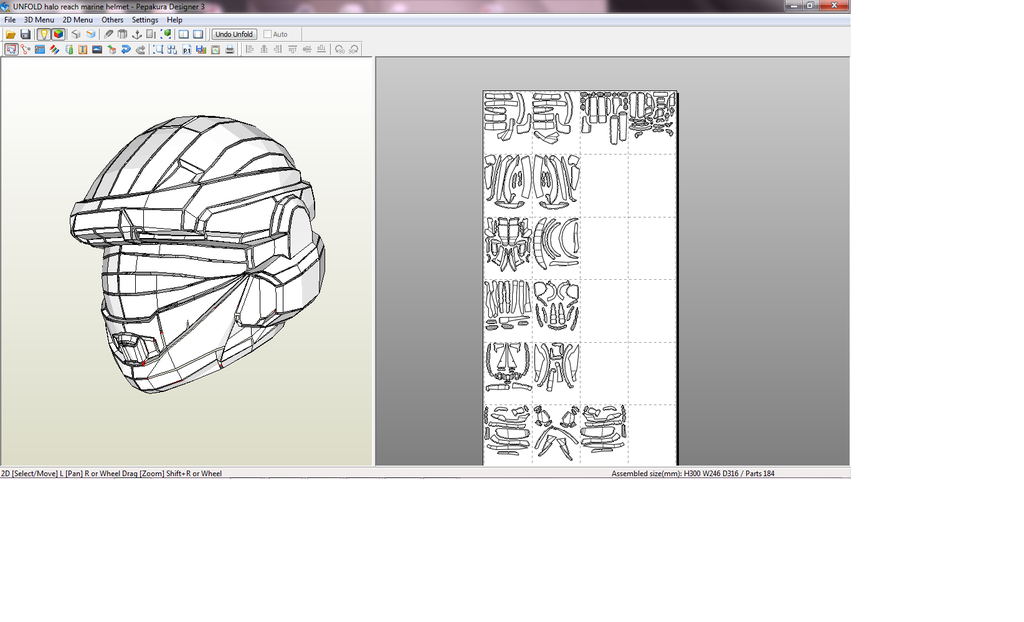This screenshot has height=622, width=1024.
Task: Click the P.1 page number icon
Action: coord(187,49)
